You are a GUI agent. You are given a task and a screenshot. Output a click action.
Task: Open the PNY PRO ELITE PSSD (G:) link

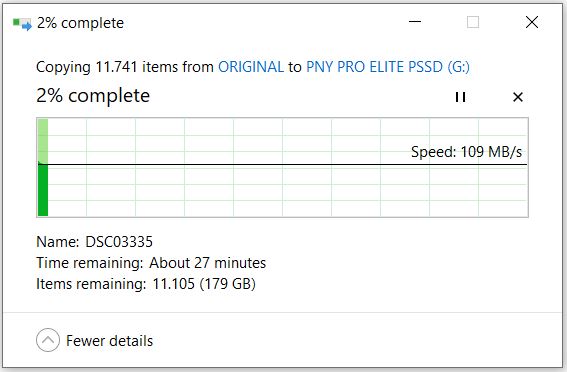tap(388, 67)
